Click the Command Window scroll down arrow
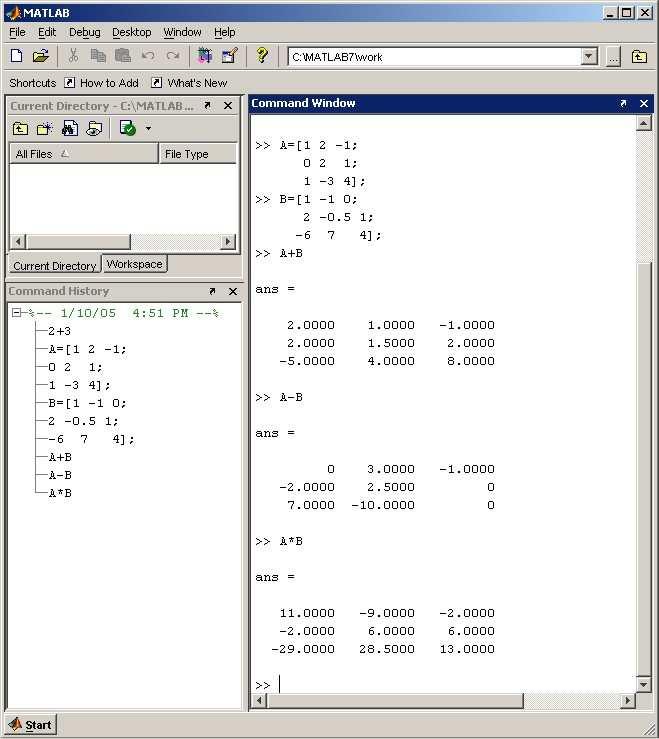This screenshot has width=659, height=739. coord(643,684)
